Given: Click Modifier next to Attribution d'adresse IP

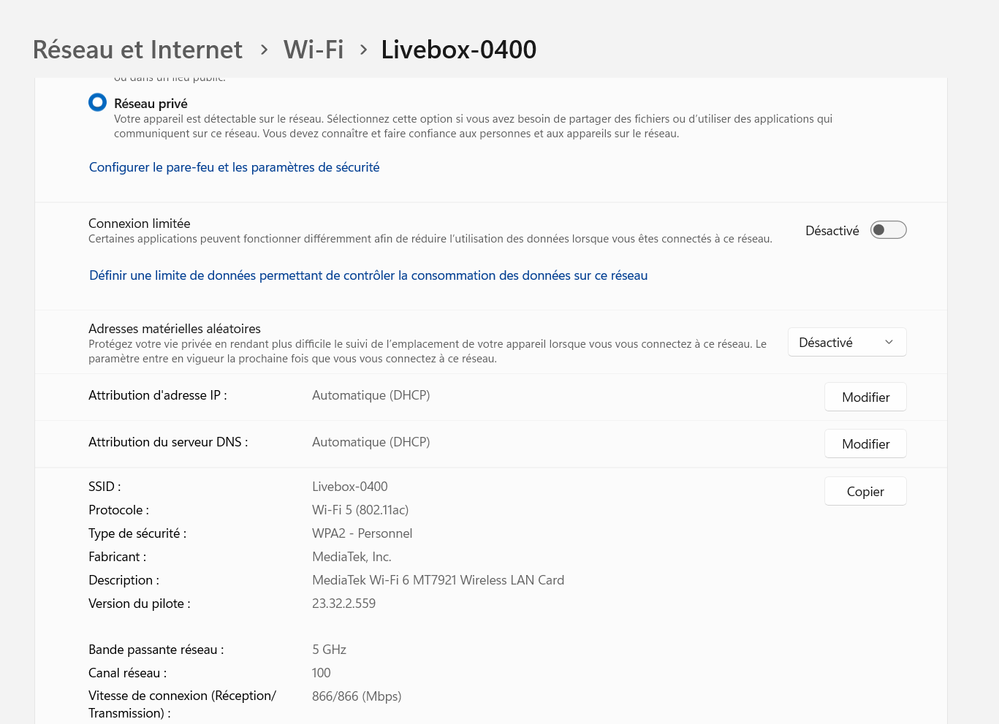Looking at the screenshot, I should (864, 396).
